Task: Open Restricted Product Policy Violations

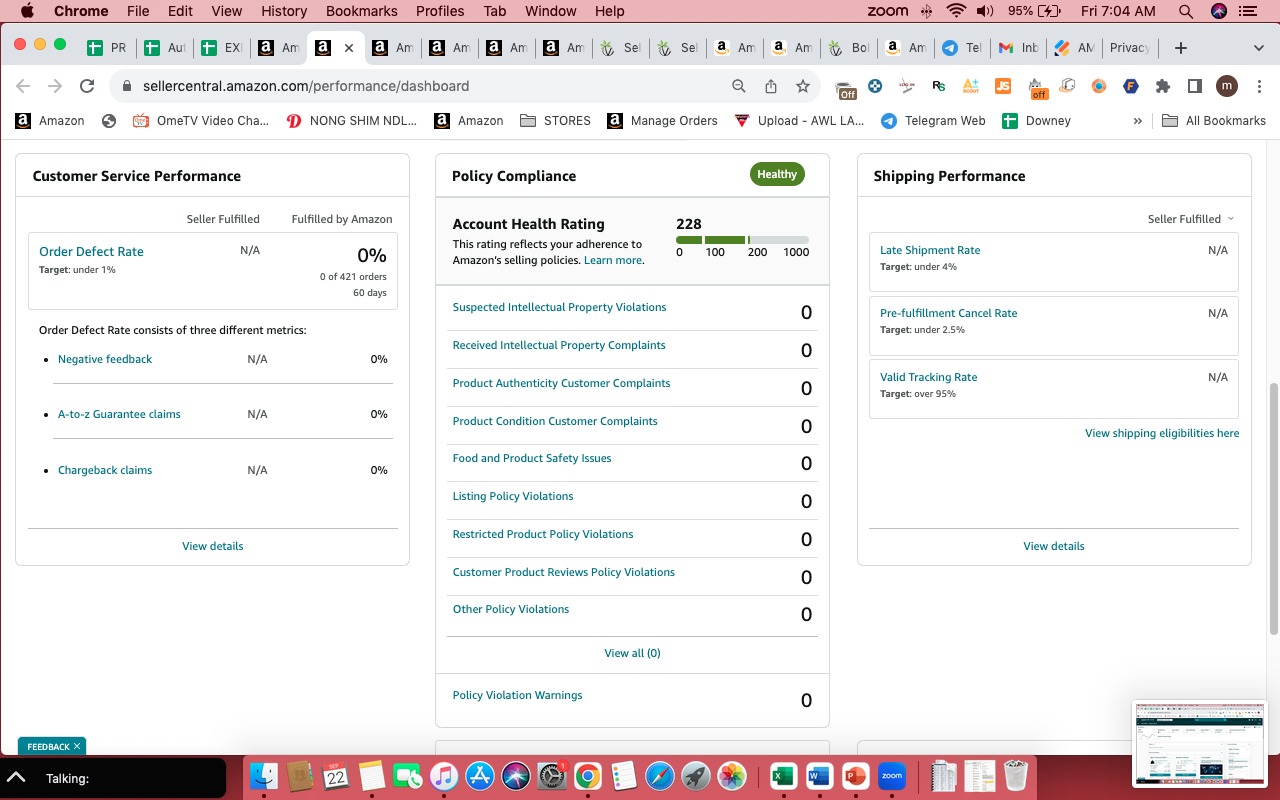Action: point(543,534)
